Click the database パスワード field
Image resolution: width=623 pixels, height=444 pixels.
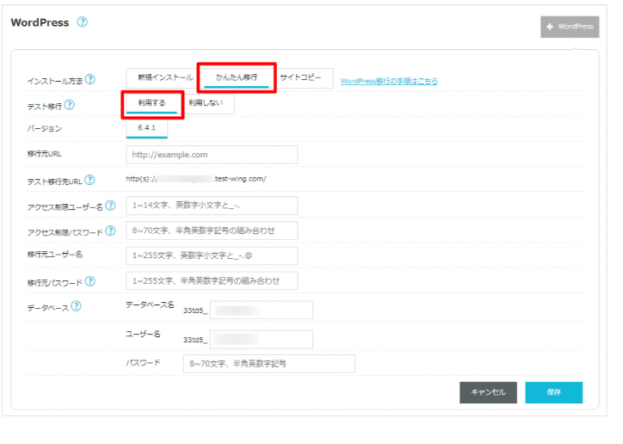(269, 364)
